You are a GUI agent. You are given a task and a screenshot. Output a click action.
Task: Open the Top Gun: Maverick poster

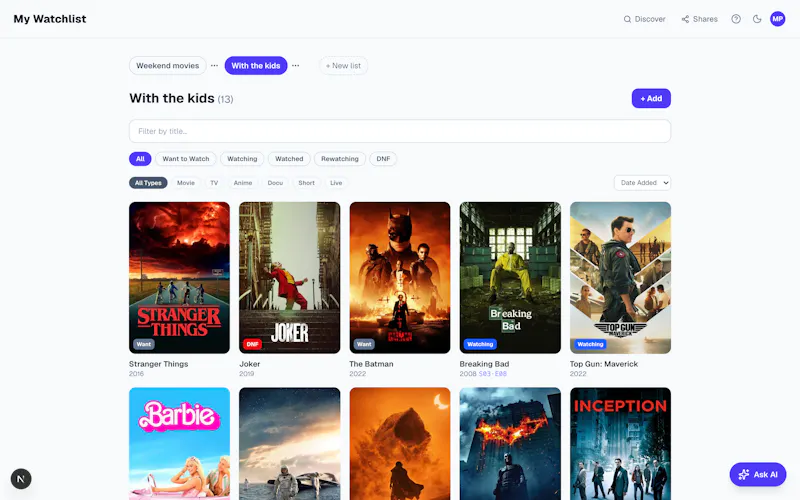coord(620,278)
